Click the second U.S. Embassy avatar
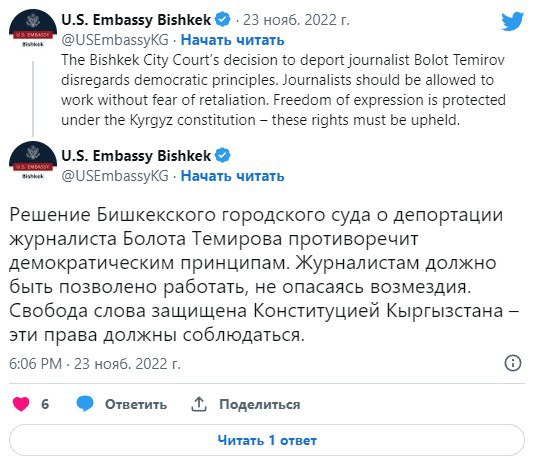 [33, 161]
